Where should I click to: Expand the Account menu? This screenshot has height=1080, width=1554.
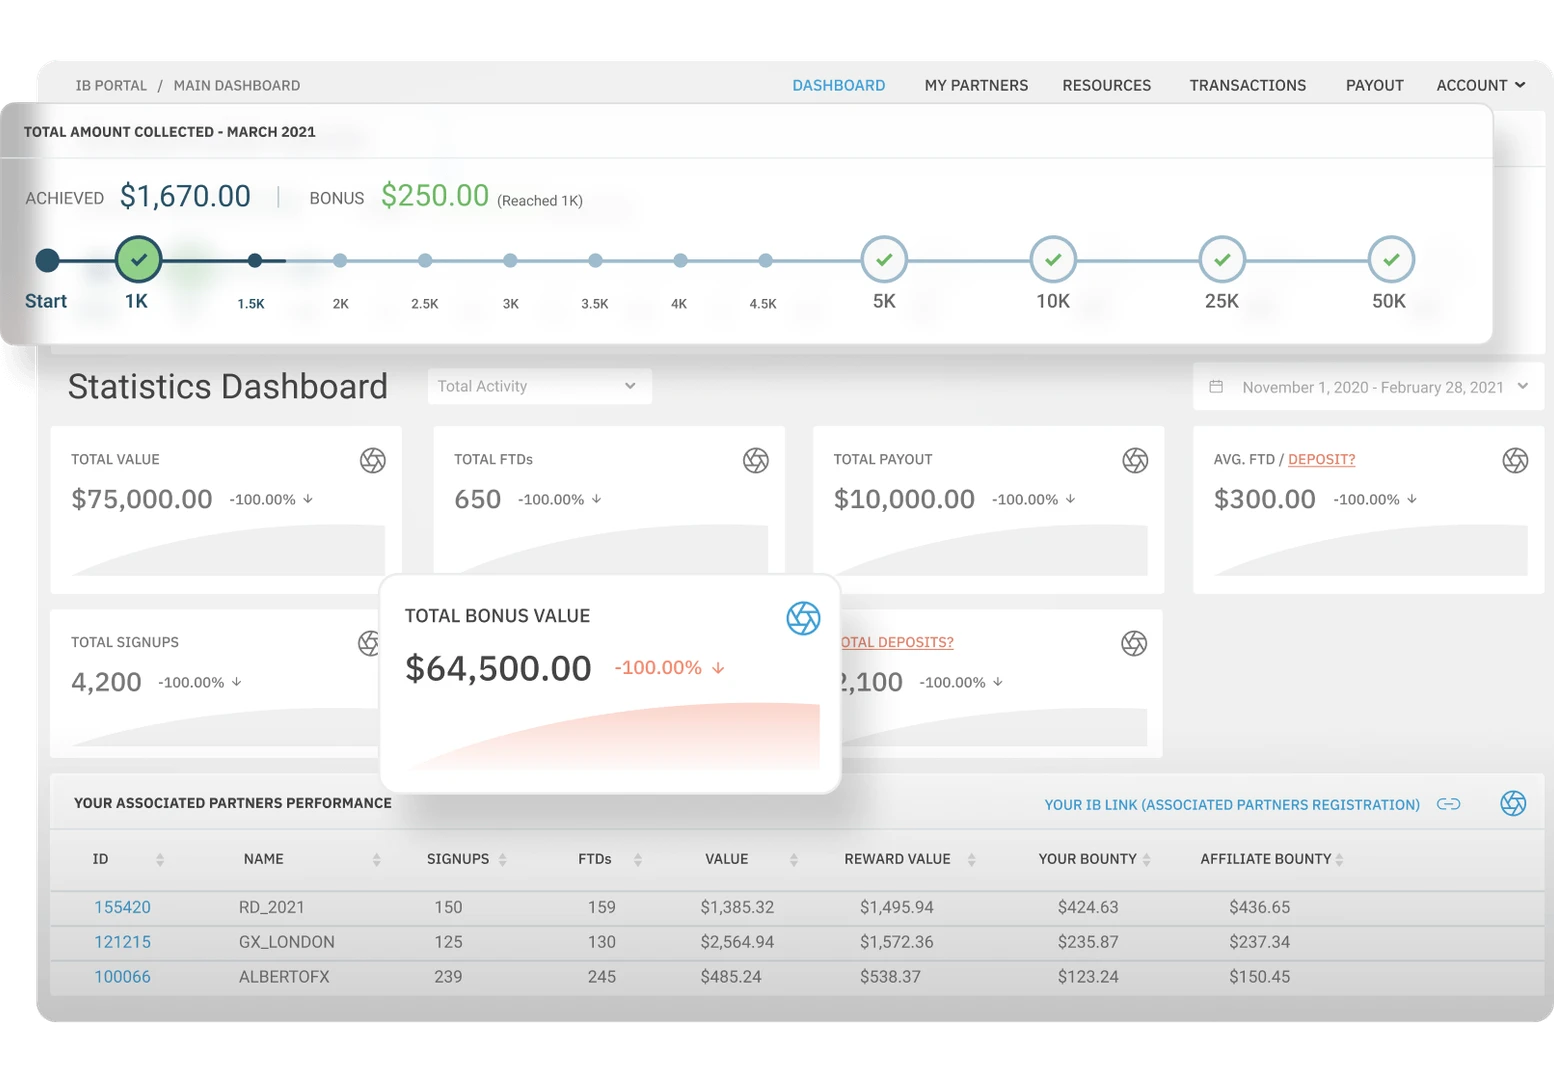coord(1480,85)
